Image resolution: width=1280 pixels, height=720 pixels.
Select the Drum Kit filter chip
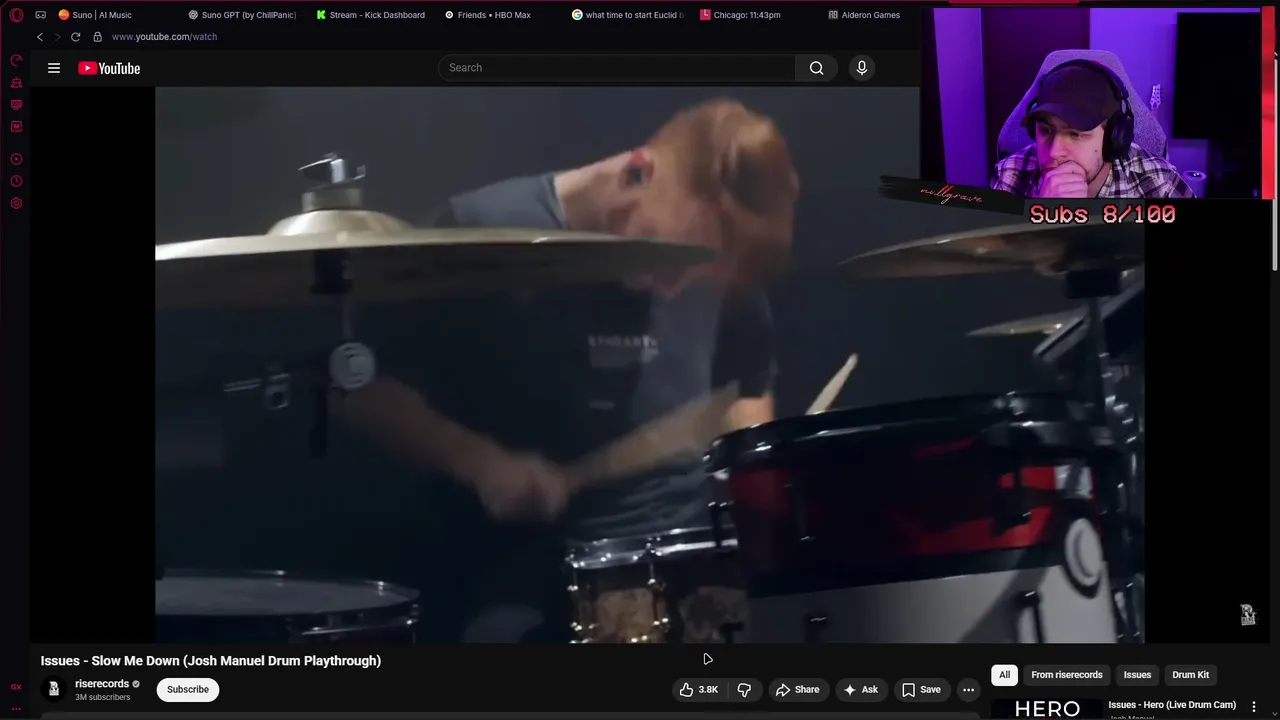(x=1190, y=675)
